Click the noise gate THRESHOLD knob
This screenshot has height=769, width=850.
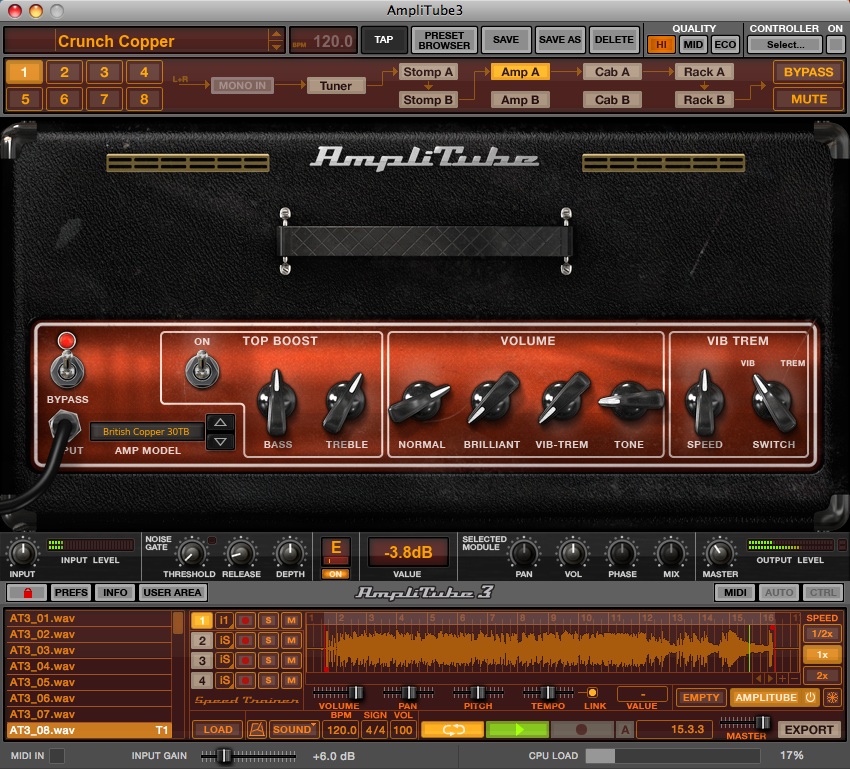point(191,553)
